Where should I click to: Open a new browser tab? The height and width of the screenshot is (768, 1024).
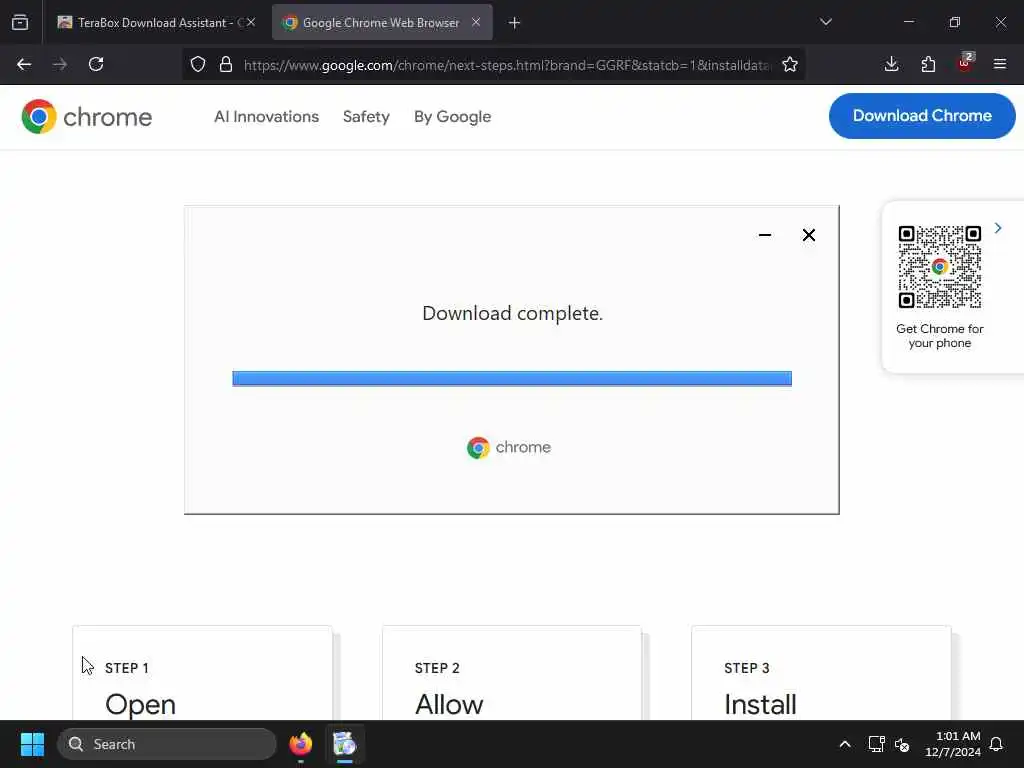[x=515, y=23]
